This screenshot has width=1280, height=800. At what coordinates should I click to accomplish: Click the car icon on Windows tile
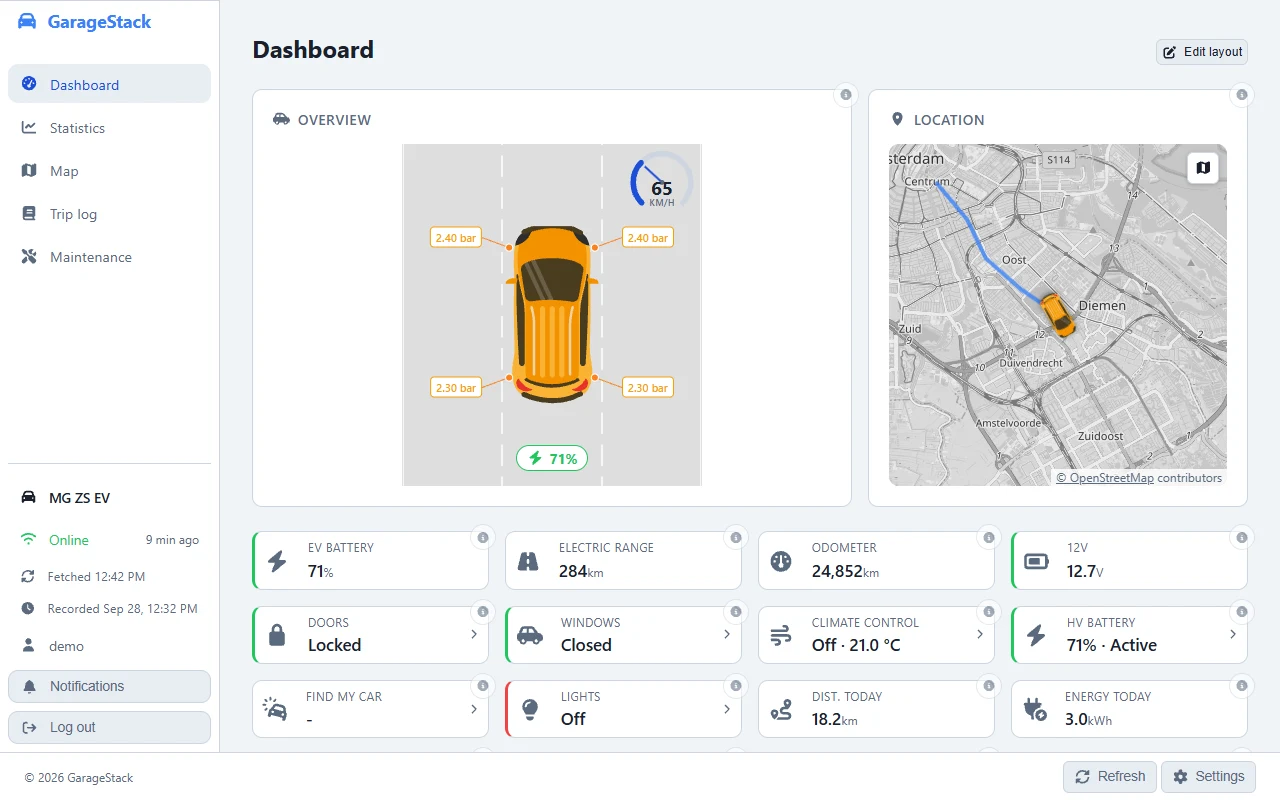(x=530, y=635)
